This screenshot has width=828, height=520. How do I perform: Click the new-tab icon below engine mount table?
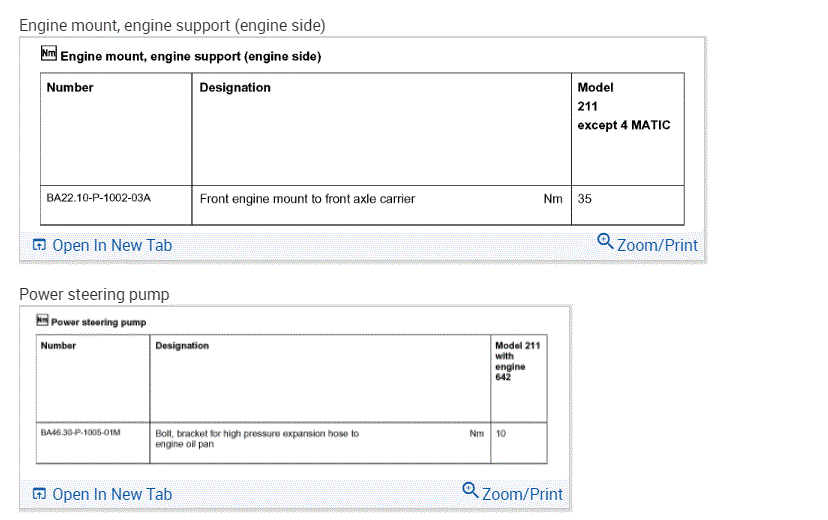pos(39,245)
